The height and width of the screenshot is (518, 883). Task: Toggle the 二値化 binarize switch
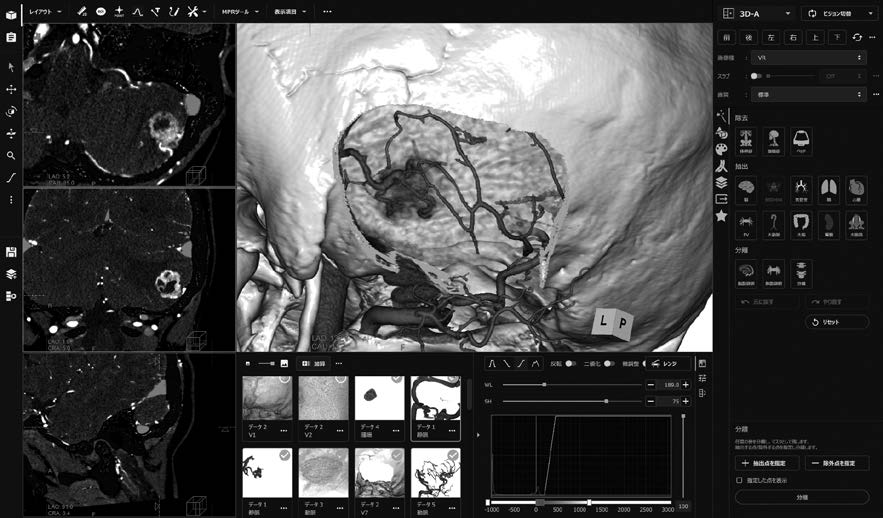coord(608,364)
